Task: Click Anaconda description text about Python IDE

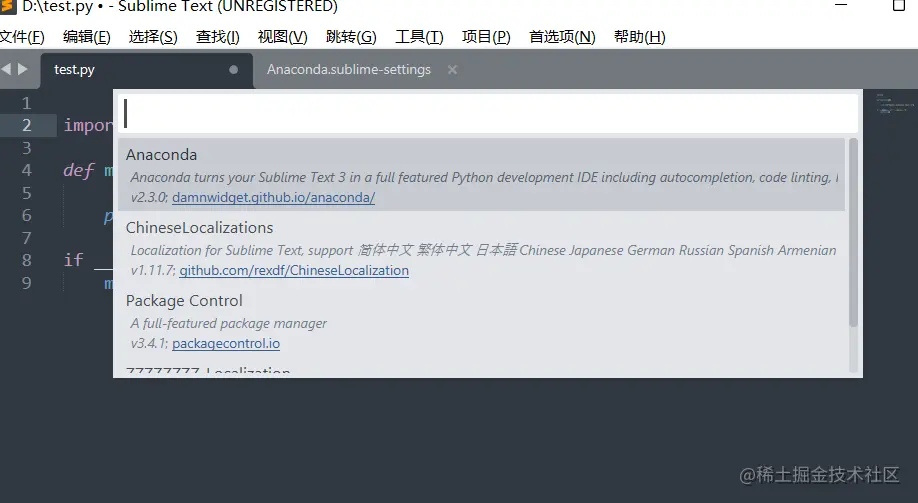Action: pos(484,177)
